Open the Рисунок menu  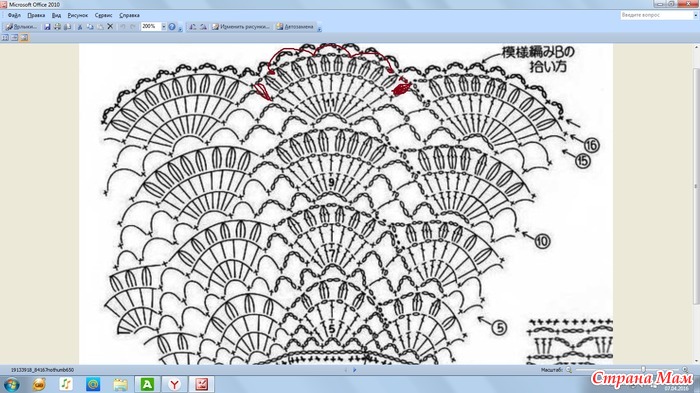point(78,15)
